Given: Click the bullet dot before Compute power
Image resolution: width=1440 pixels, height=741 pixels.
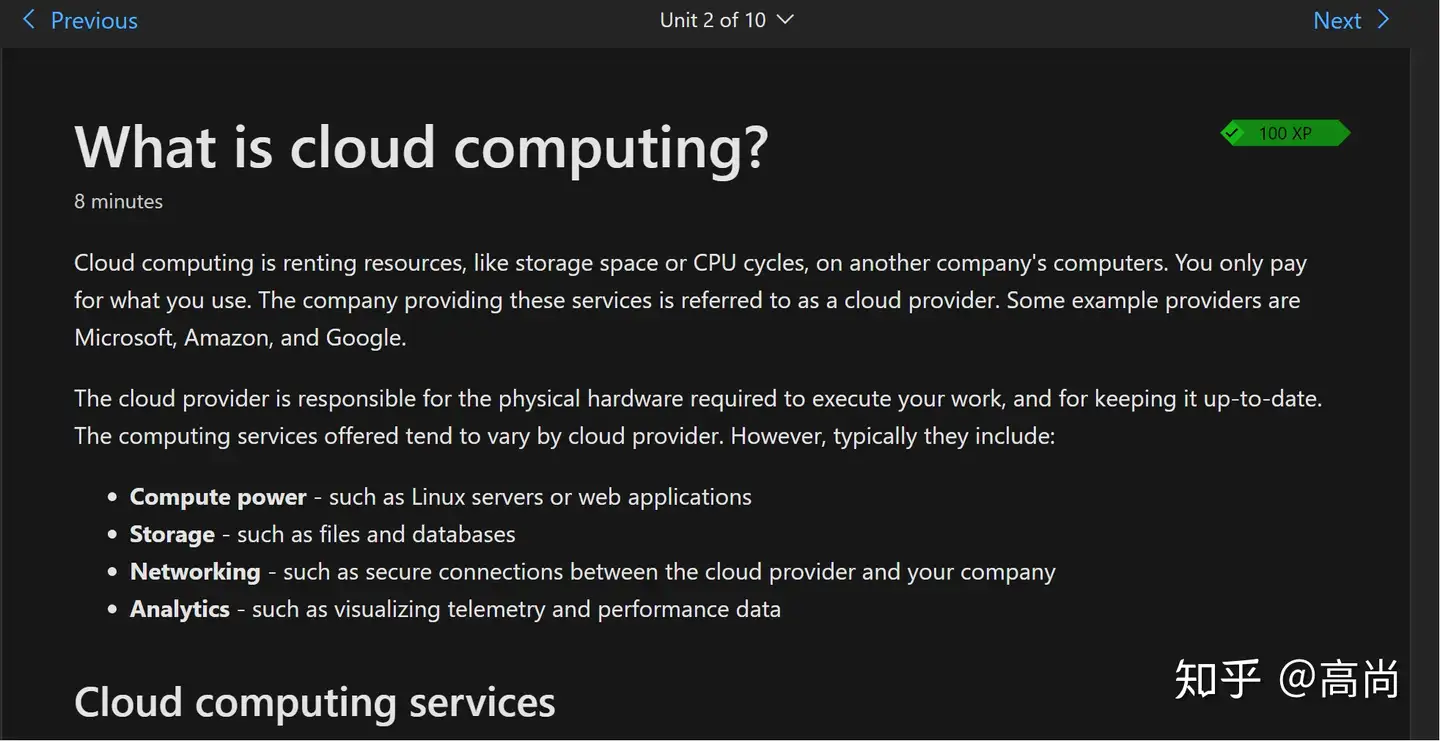Looking at the screenshot, I should (113, 498).
